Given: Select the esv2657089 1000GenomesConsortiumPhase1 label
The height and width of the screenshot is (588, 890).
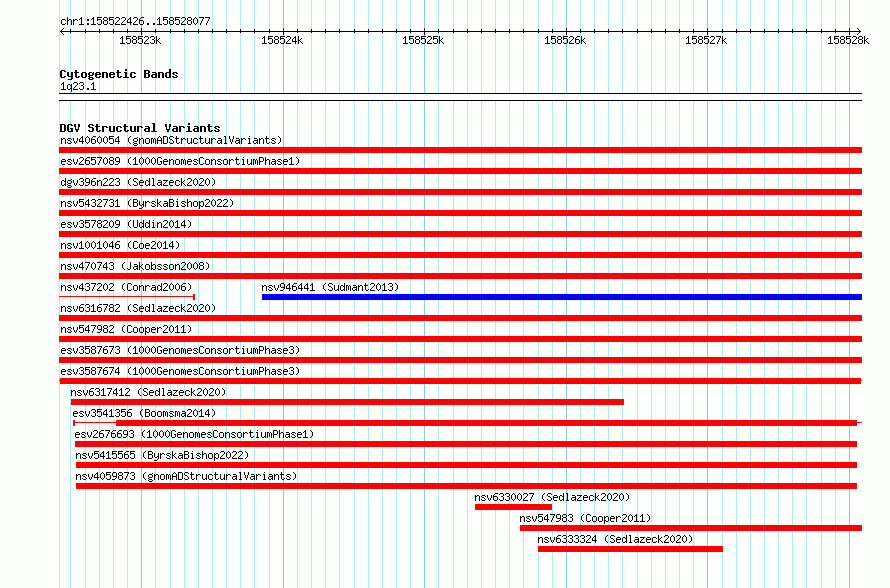Looking at the screenshot, I should [x=180, y=161].
